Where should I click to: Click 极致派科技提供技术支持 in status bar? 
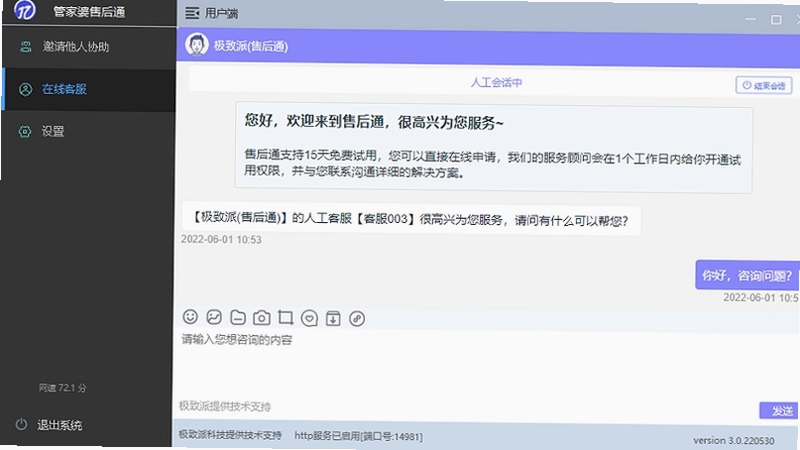(x=230, y=435)
